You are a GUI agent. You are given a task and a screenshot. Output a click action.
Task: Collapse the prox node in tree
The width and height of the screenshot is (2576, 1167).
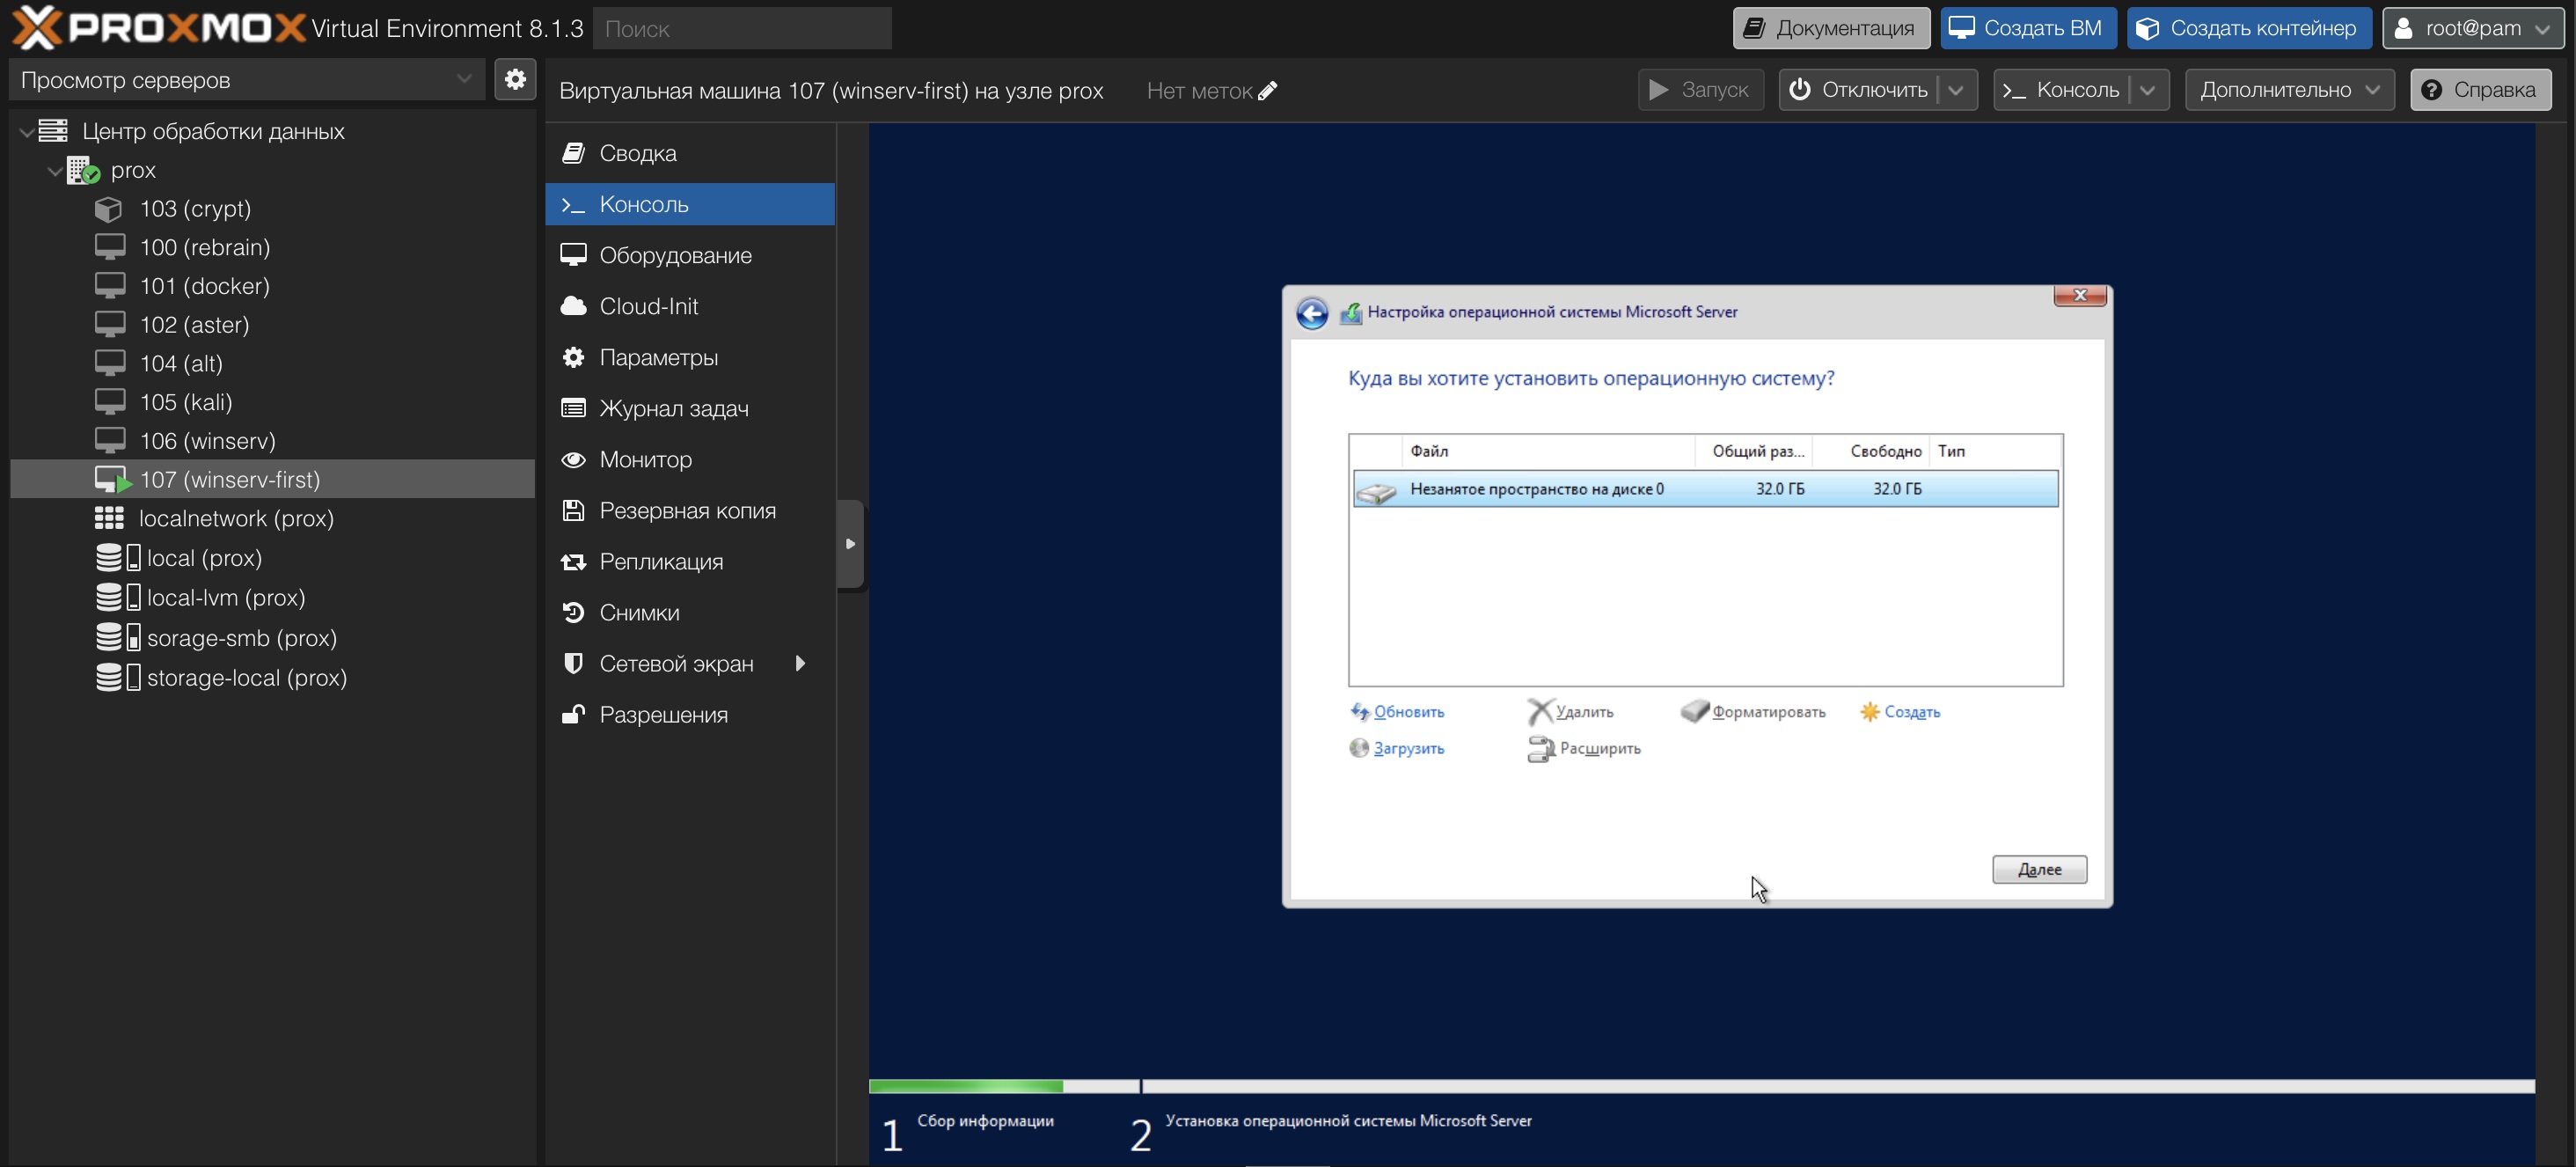click(x=55, y=171)
